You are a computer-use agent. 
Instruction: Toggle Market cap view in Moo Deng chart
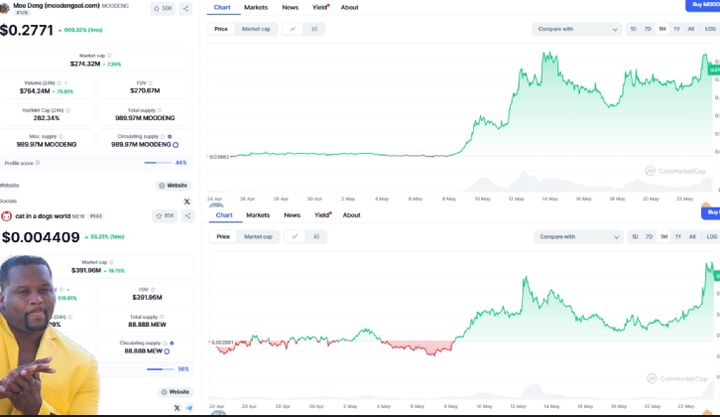click(256, 29)
